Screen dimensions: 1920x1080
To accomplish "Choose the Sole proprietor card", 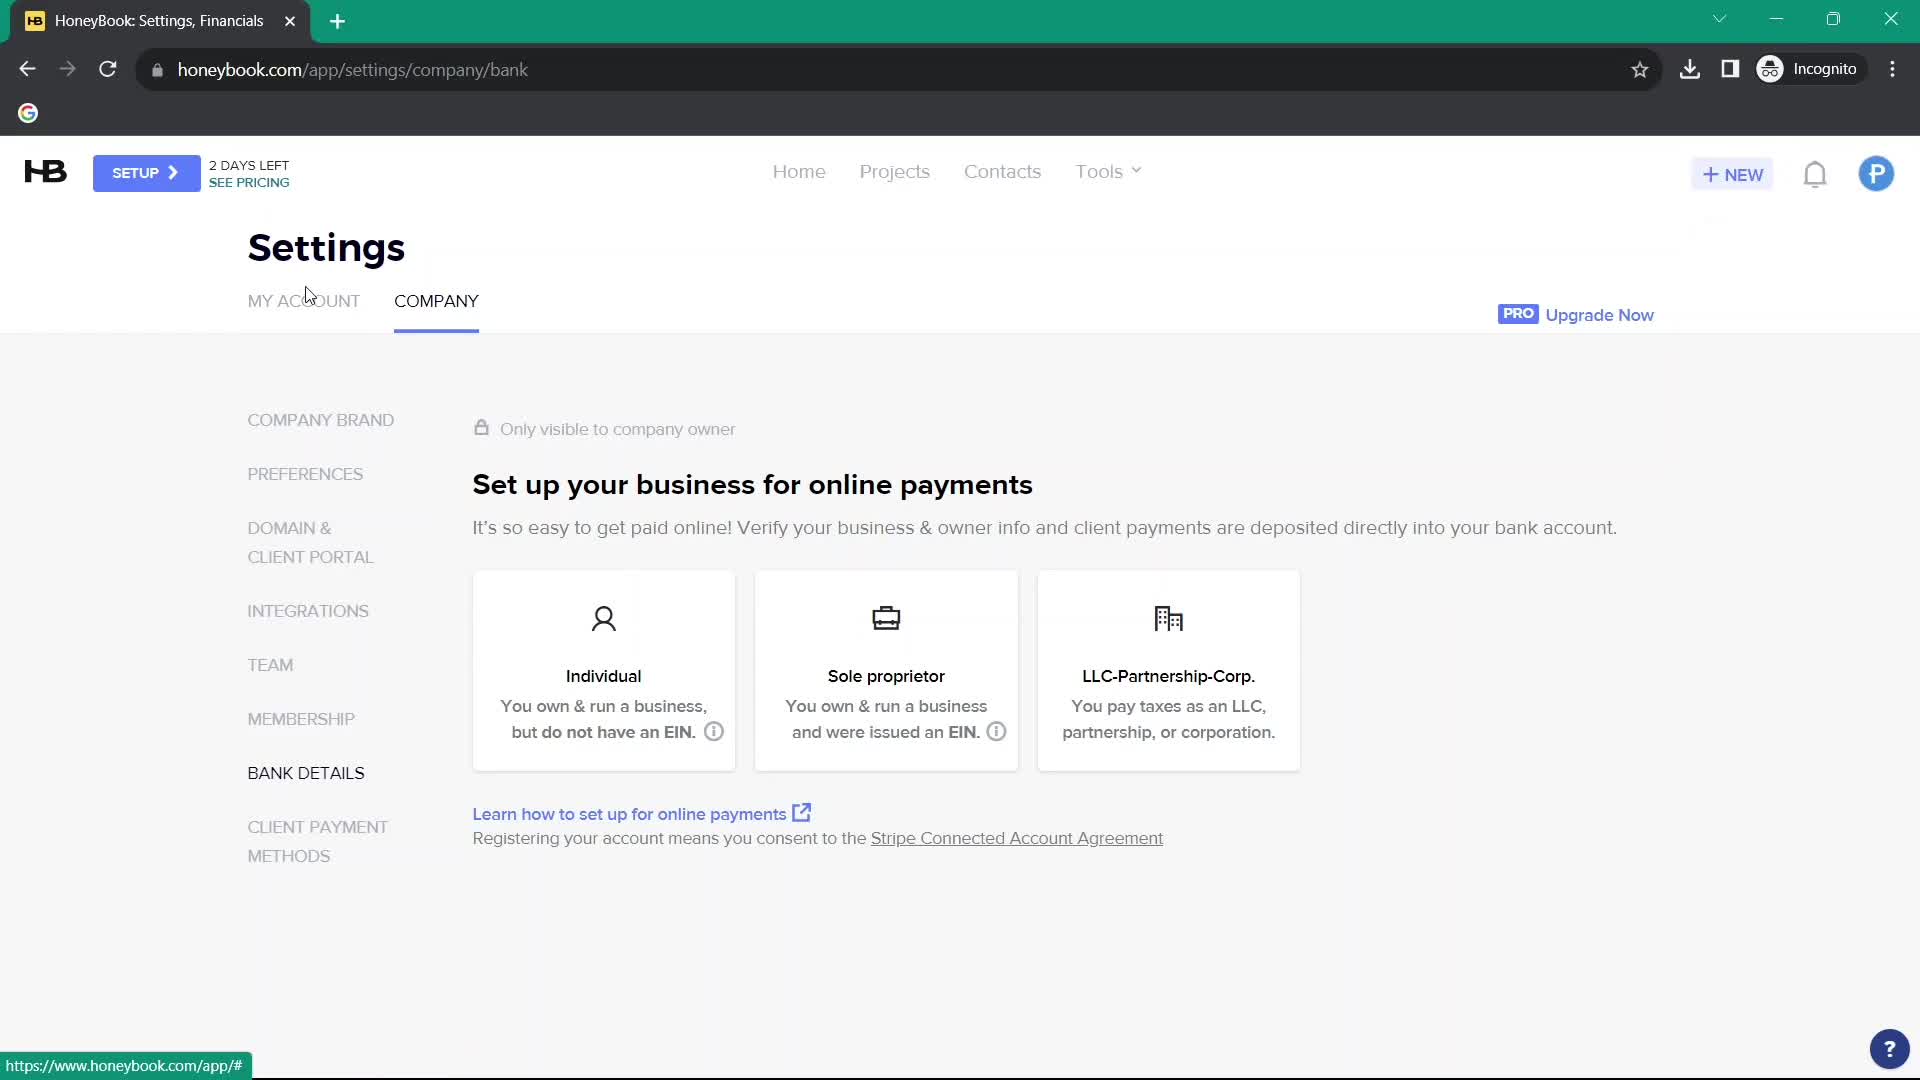I will pos(886,671).
